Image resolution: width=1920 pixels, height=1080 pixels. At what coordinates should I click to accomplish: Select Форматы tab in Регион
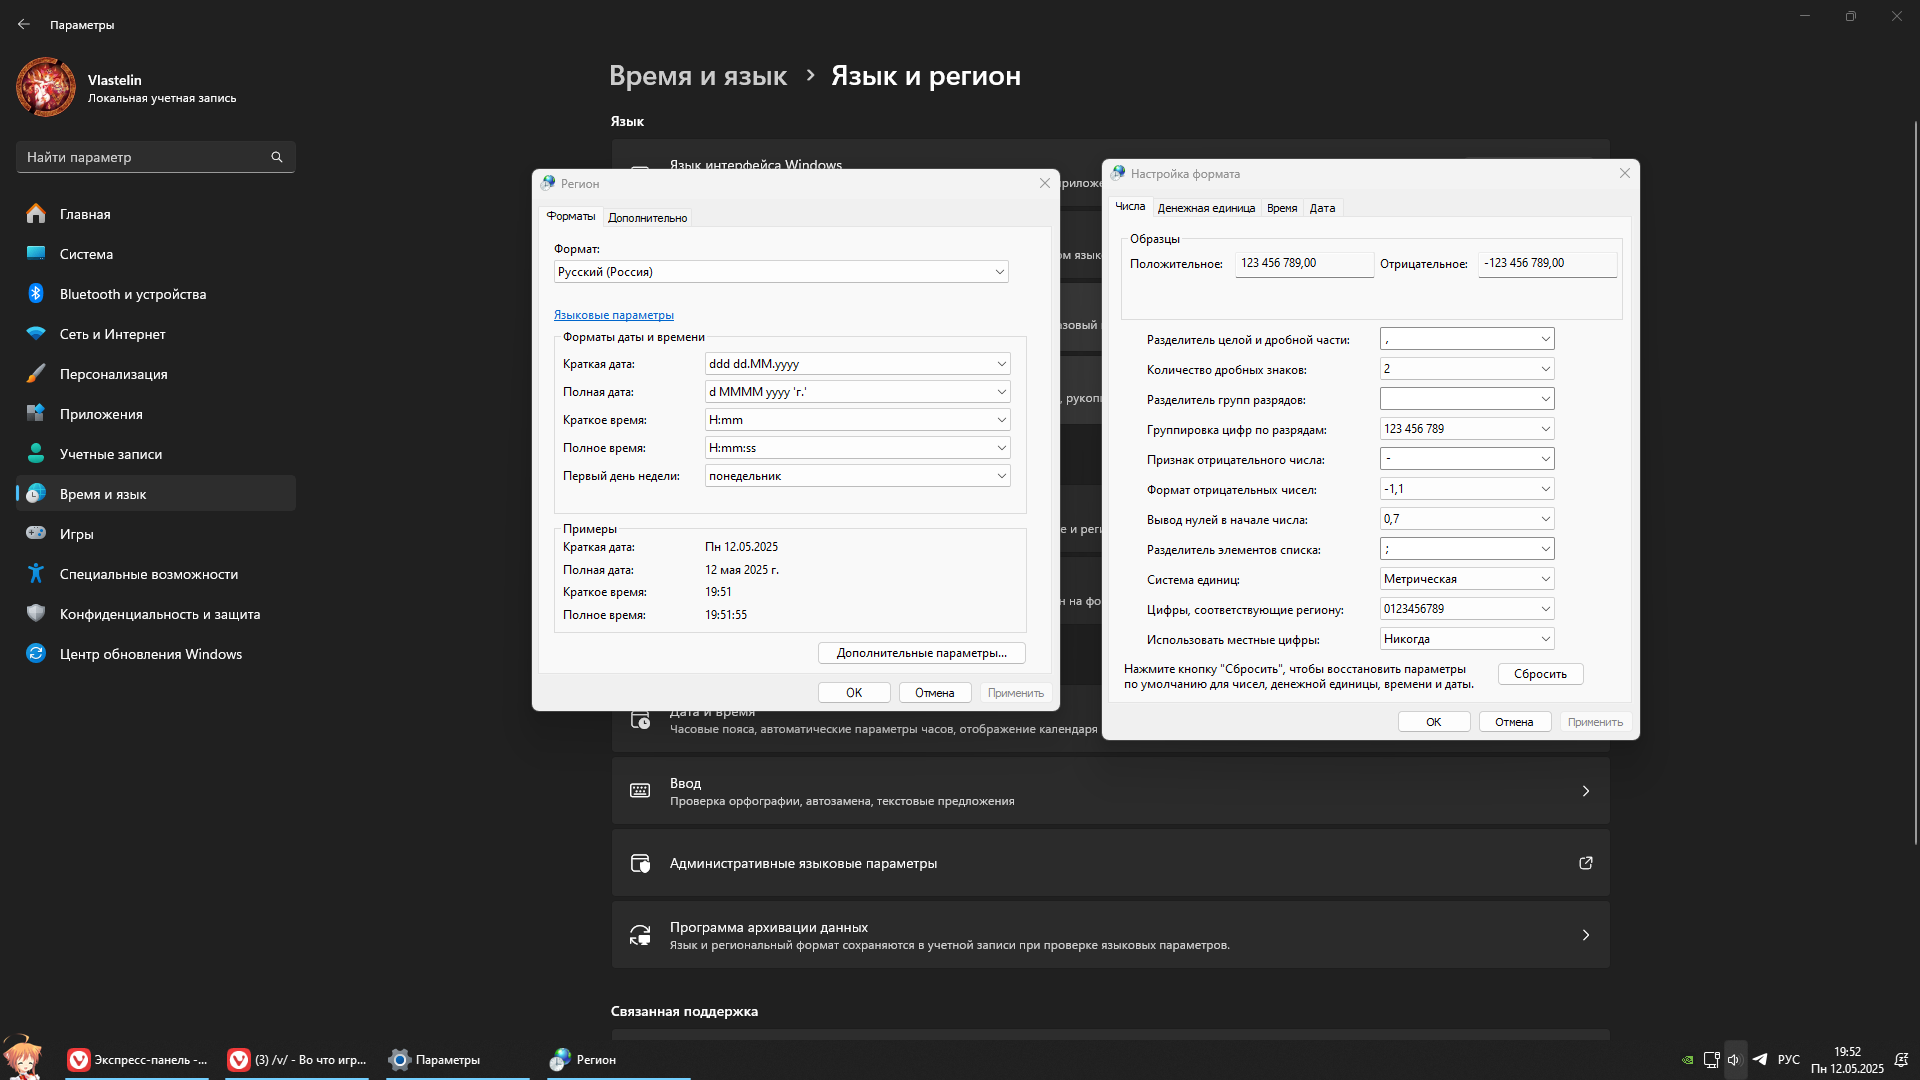coord(571,216)
